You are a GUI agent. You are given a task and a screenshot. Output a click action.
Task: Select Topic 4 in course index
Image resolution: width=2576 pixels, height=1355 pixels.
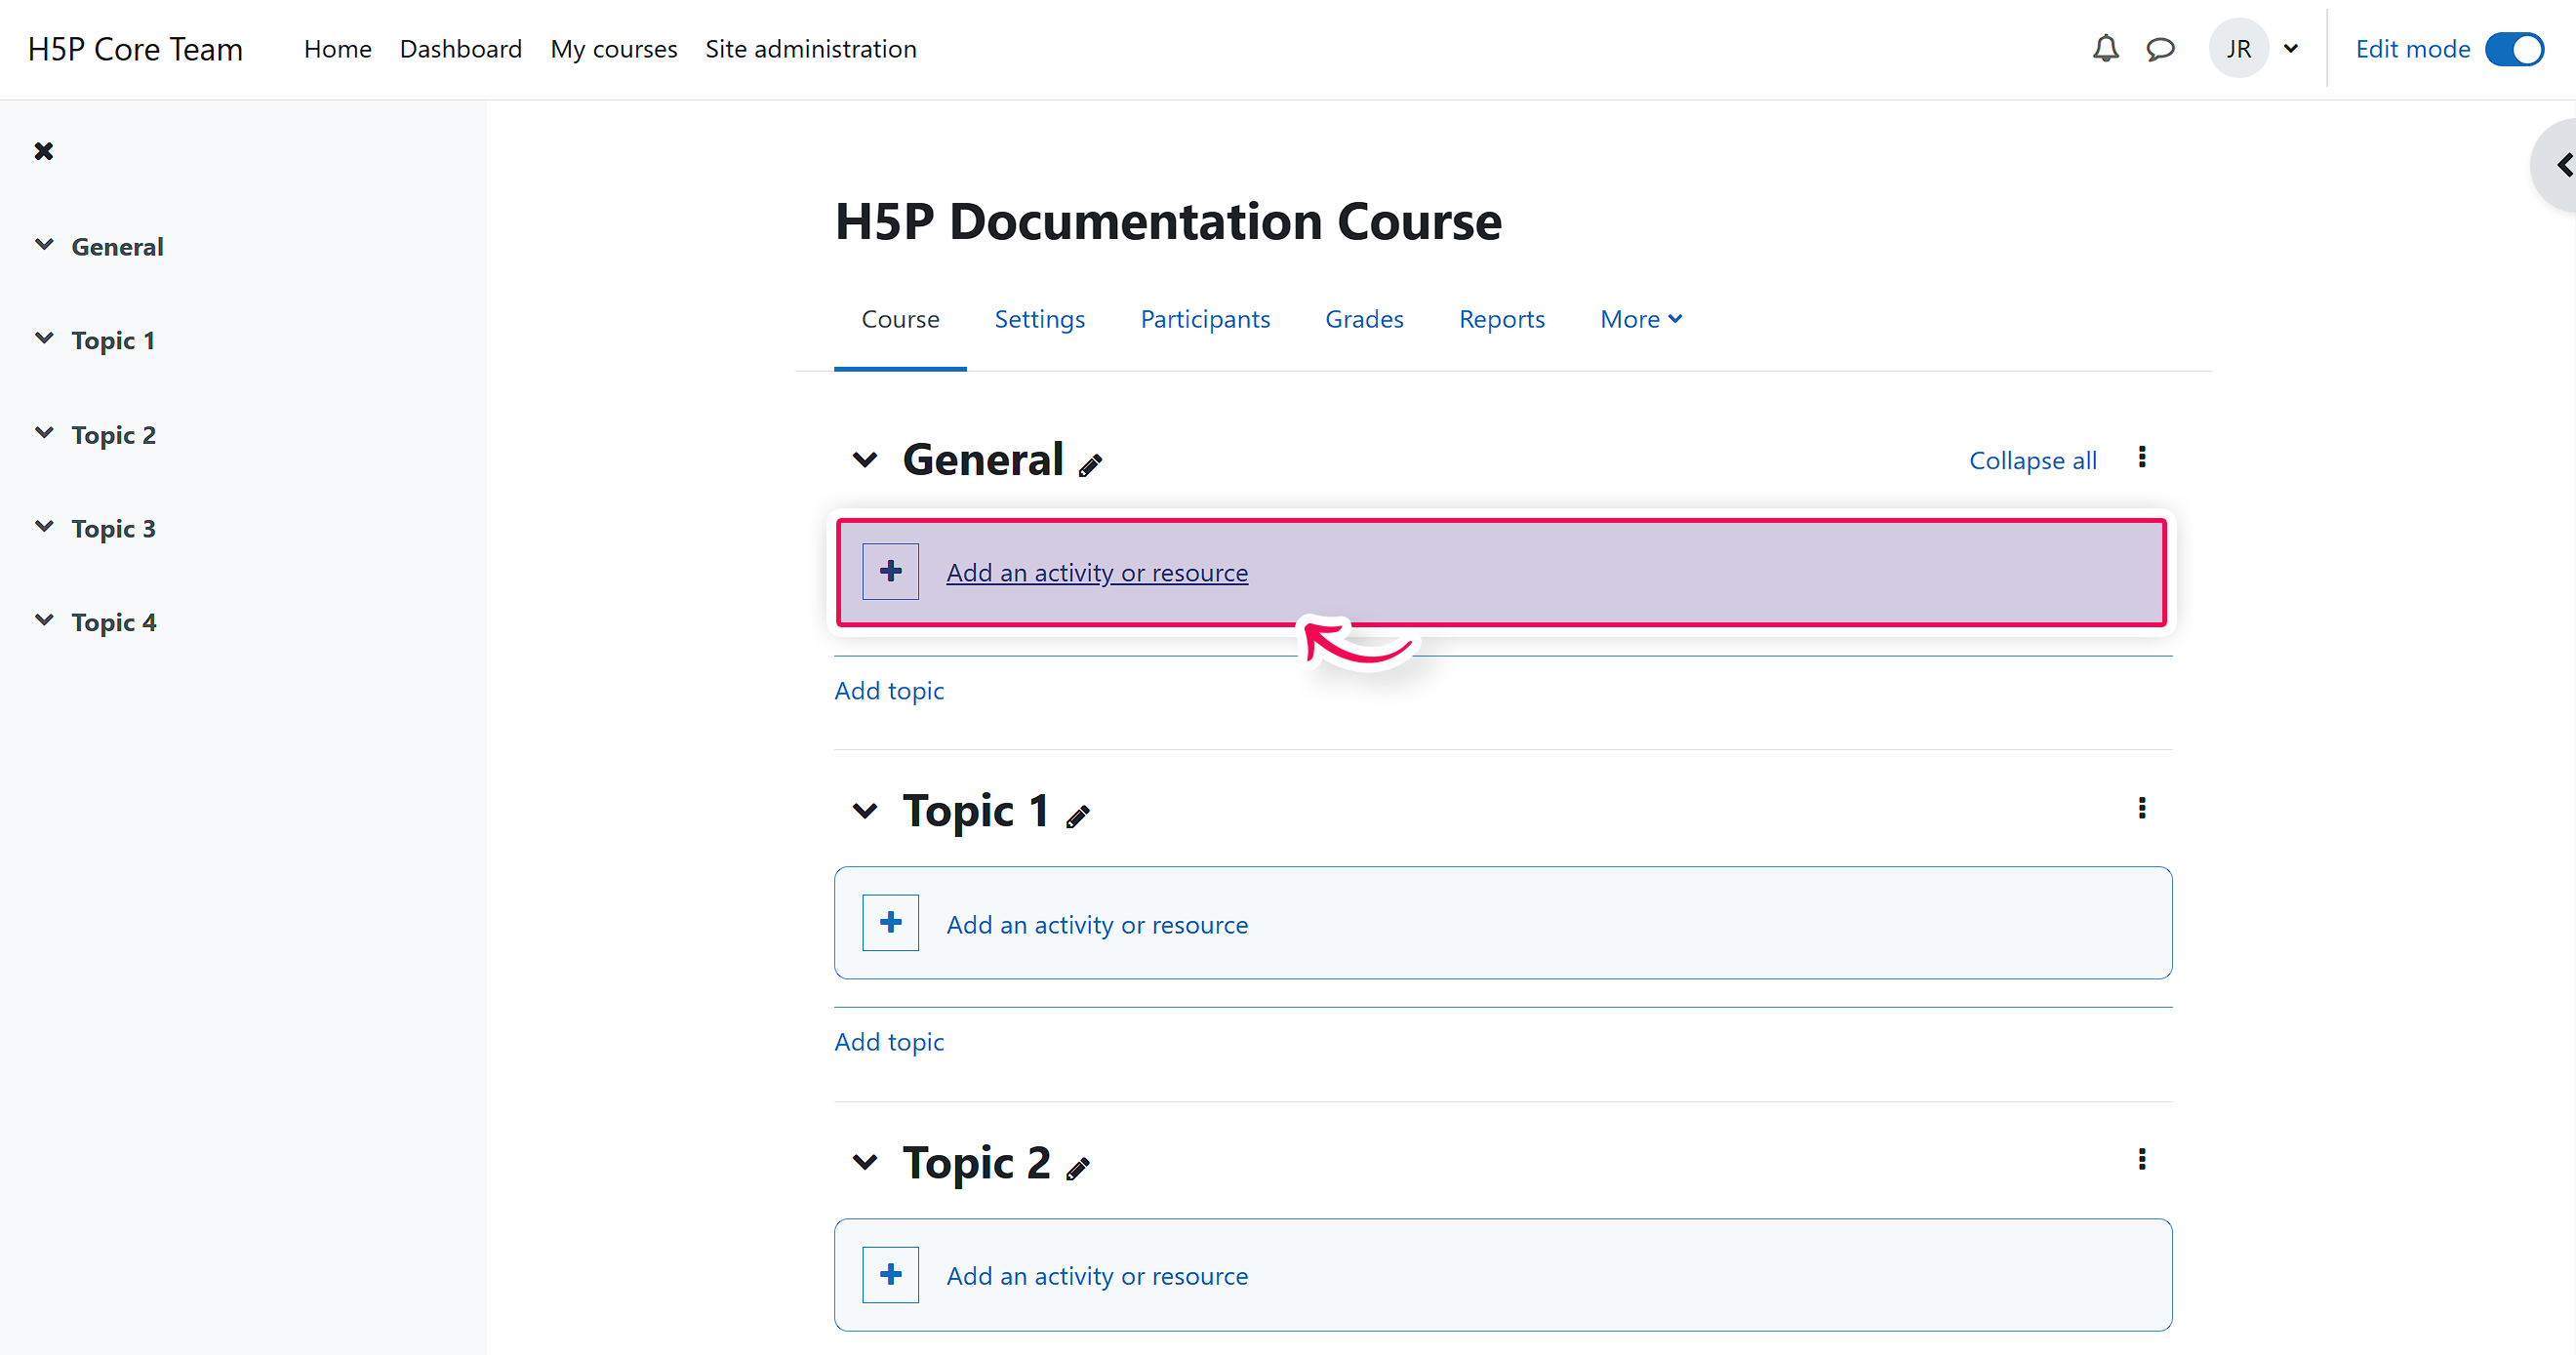113,622
